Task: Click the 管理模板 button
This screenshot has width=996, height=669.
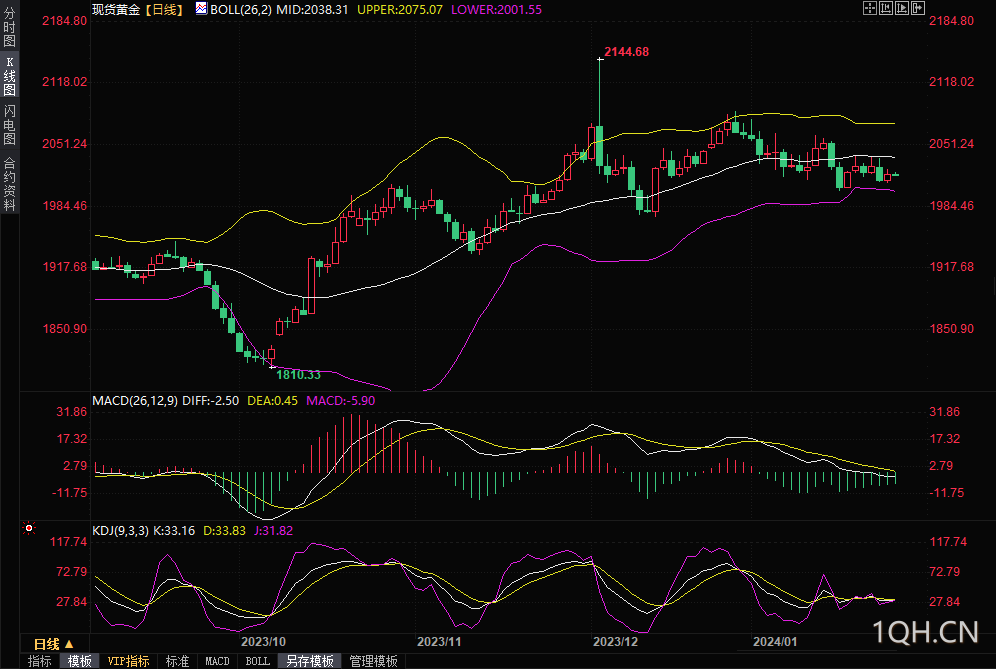Action: point(374,661)
